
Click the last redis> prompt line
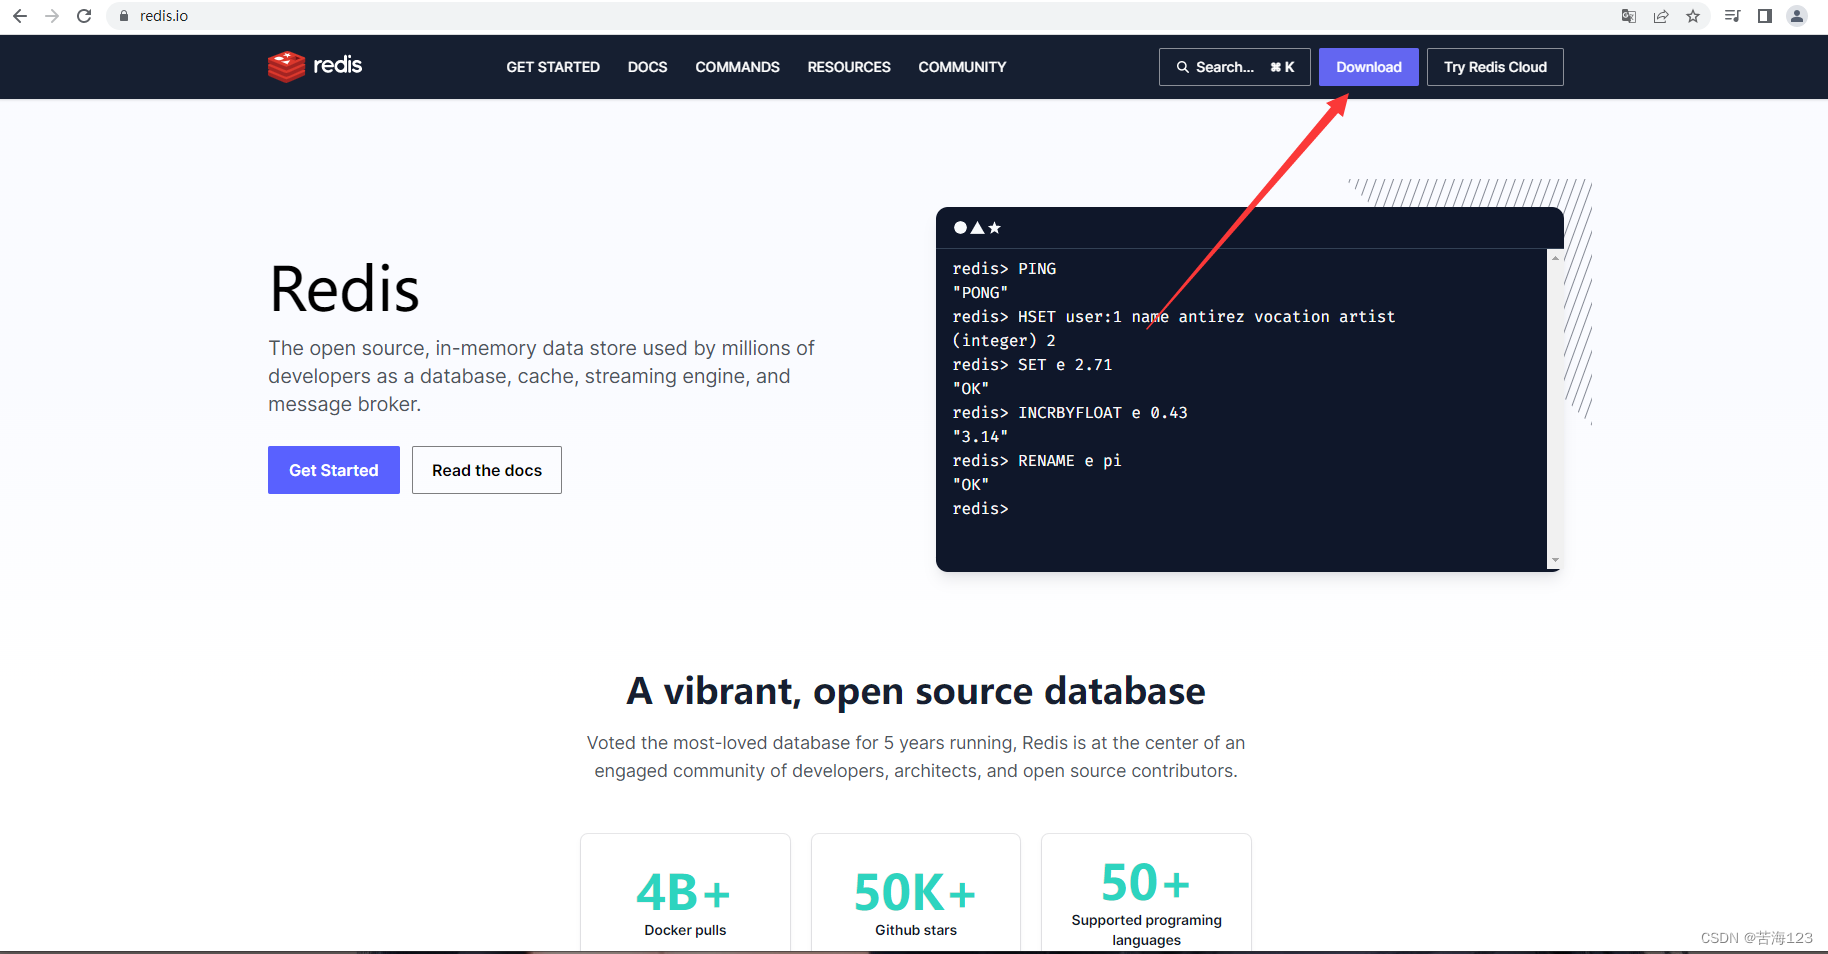tap(981, 509)
